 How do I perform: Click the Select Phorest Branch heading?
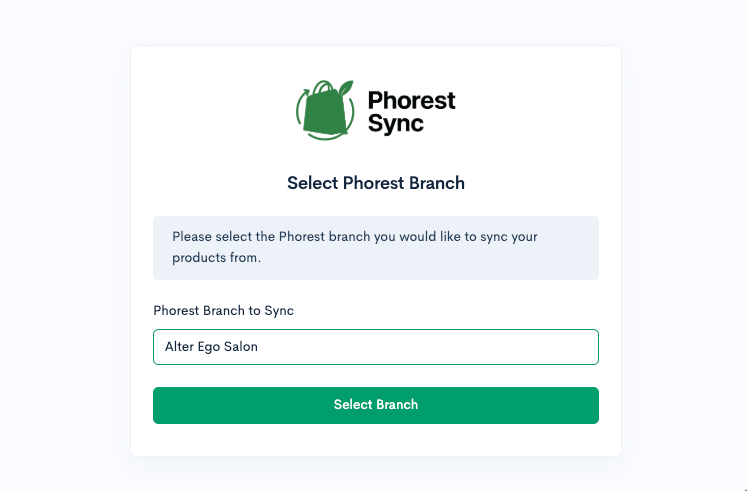pyautogui.click(x=375, y=183)
